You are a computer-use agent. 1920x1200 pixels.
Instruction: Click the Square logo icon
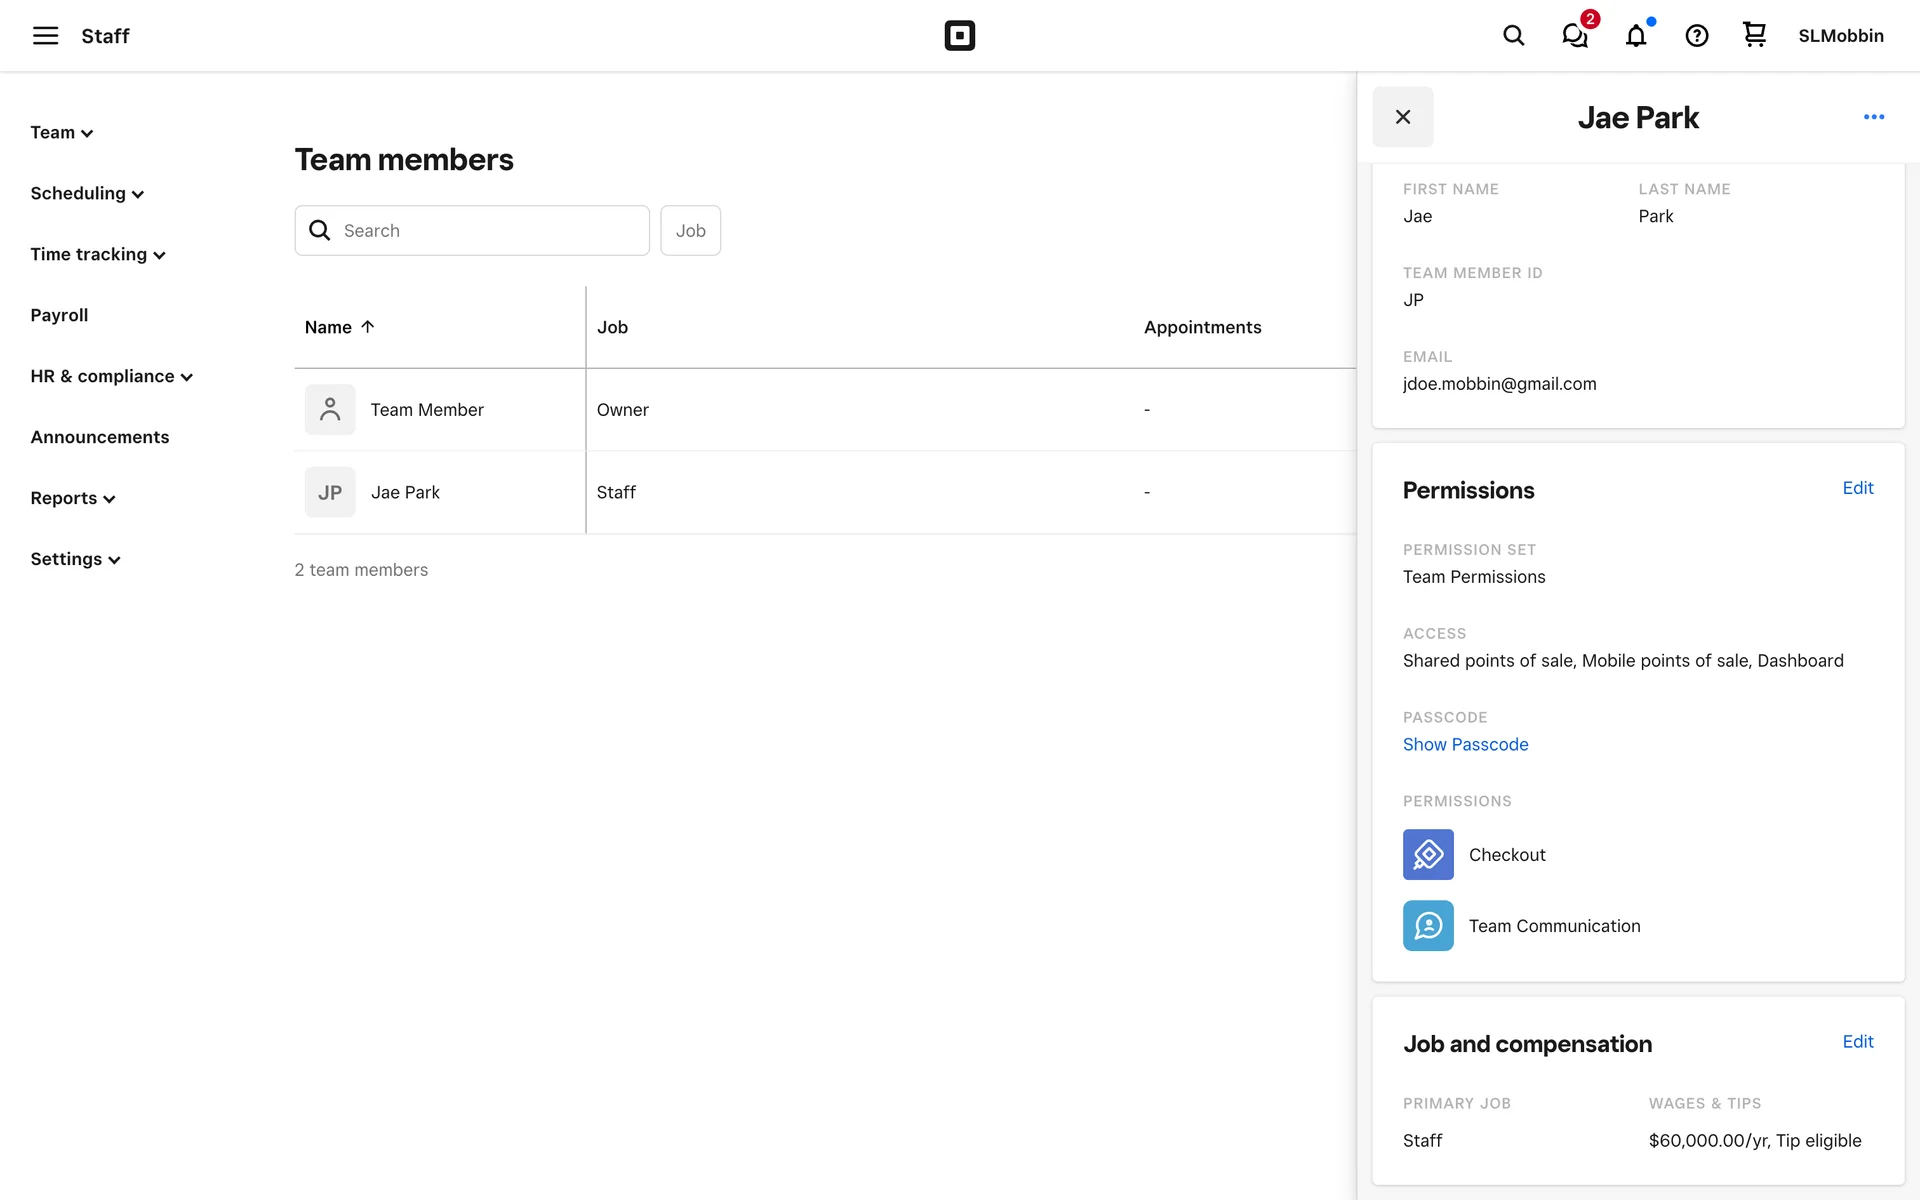[x=959, y=36]
